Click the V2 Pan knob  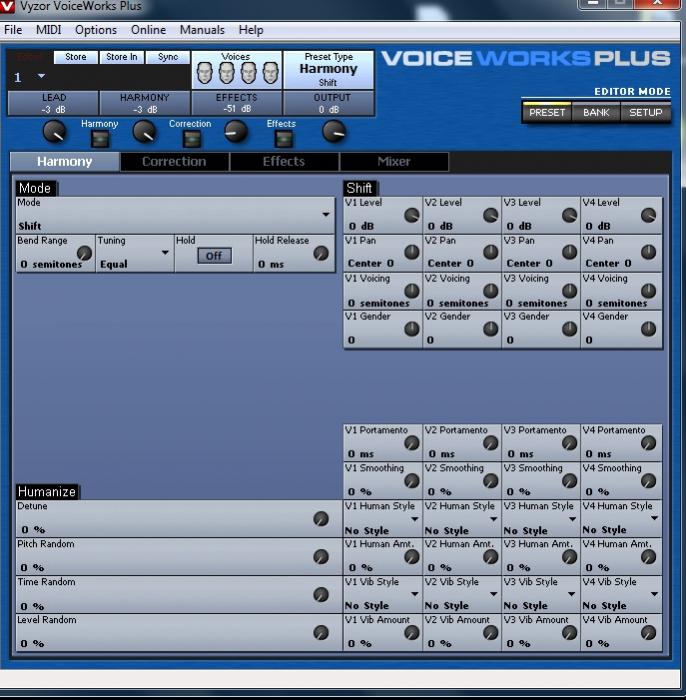pos(491,252)
